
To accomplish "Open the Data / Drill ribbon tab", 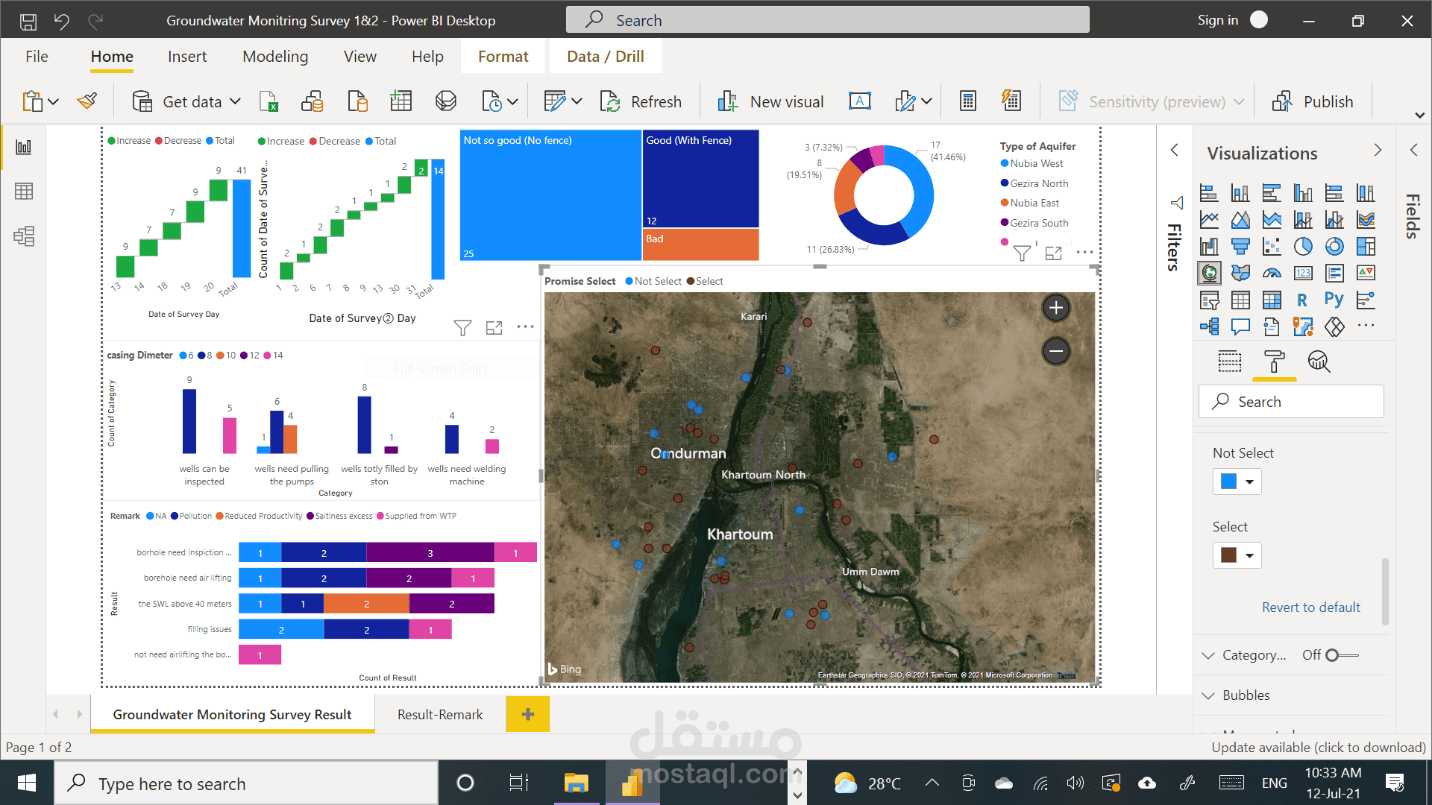I will [605, 56].
